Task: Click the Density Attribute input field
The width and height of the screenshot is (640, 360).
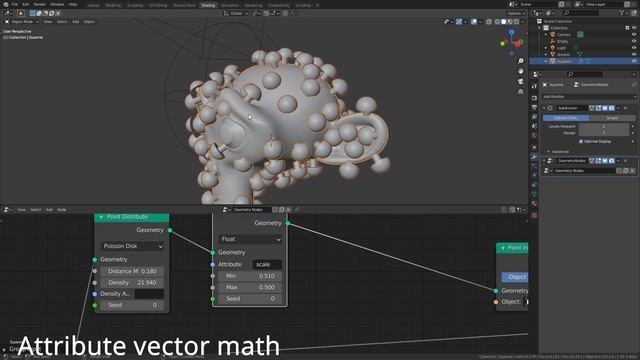Action: pyautogui.click(x=149, y=294)
